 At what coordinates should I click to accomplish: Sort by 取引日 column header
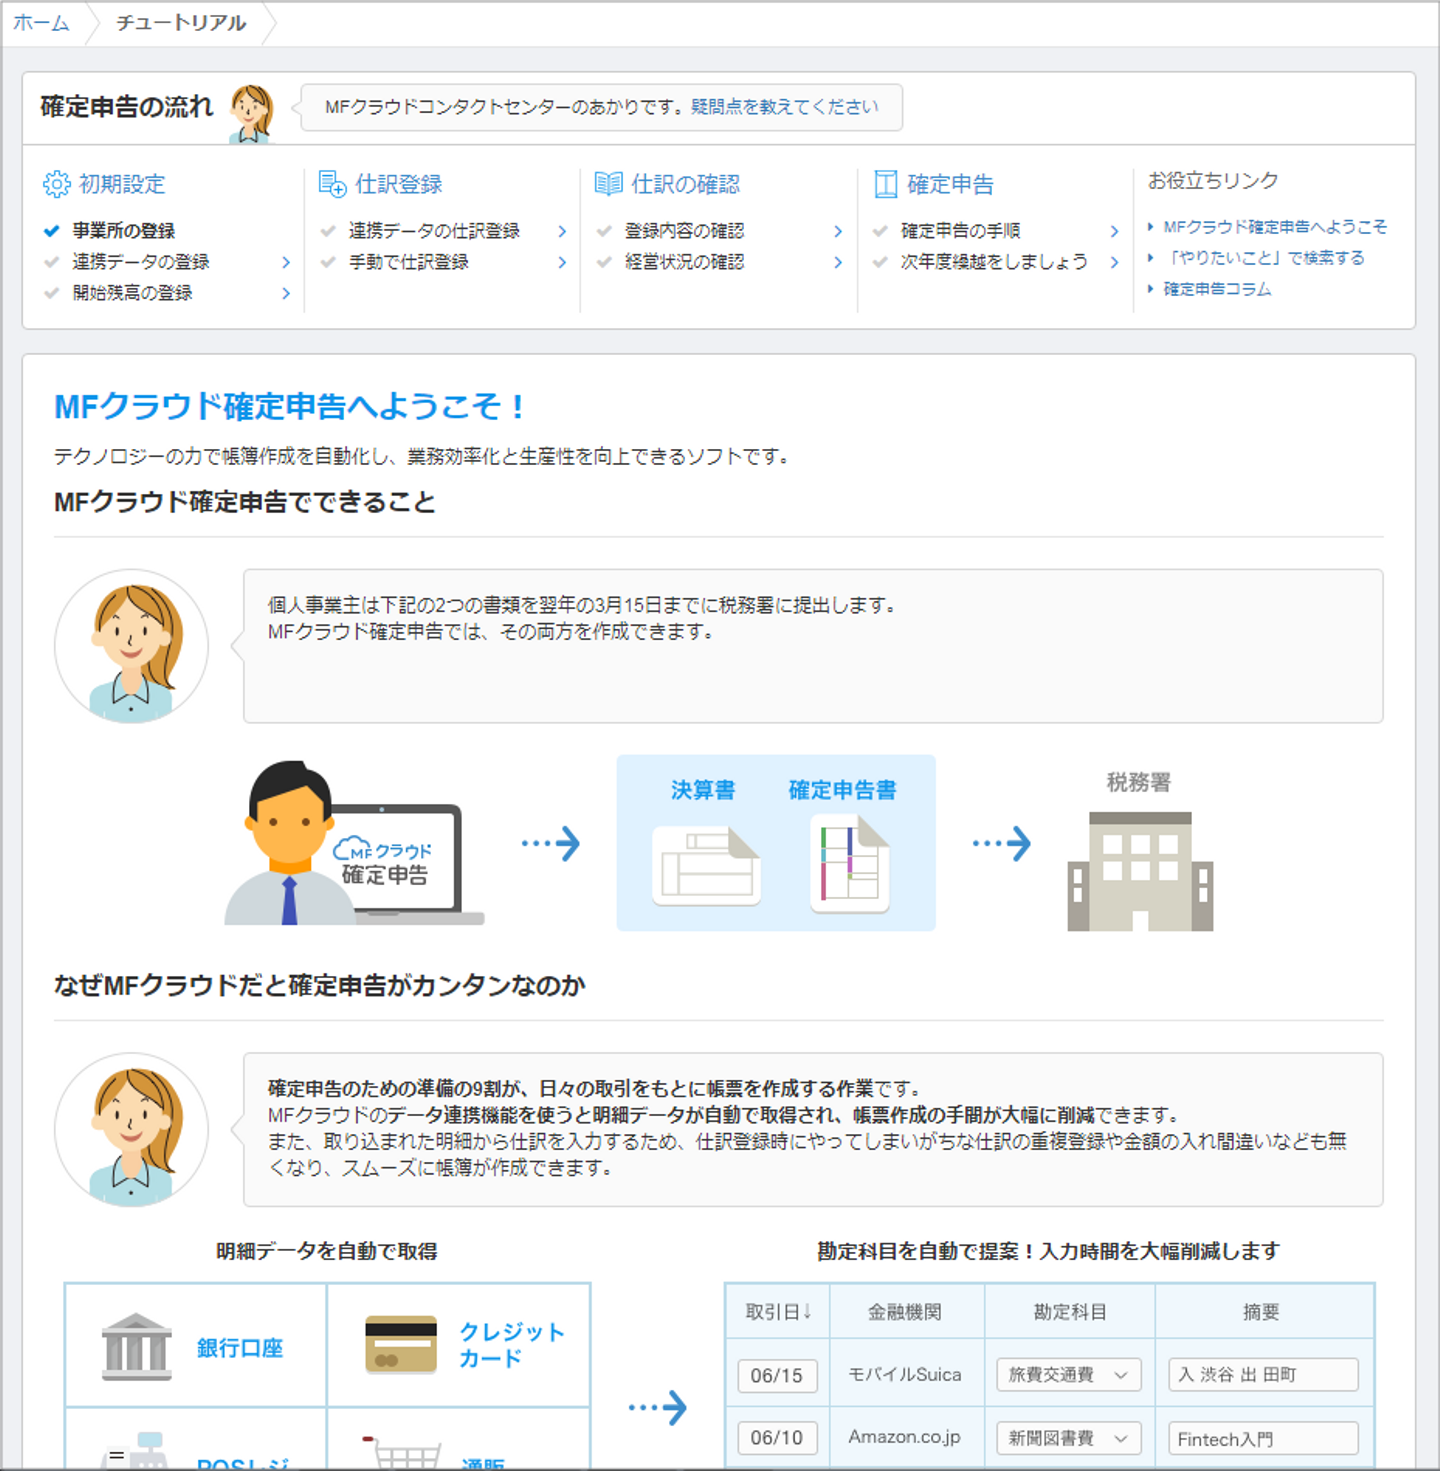[778, 1312]
